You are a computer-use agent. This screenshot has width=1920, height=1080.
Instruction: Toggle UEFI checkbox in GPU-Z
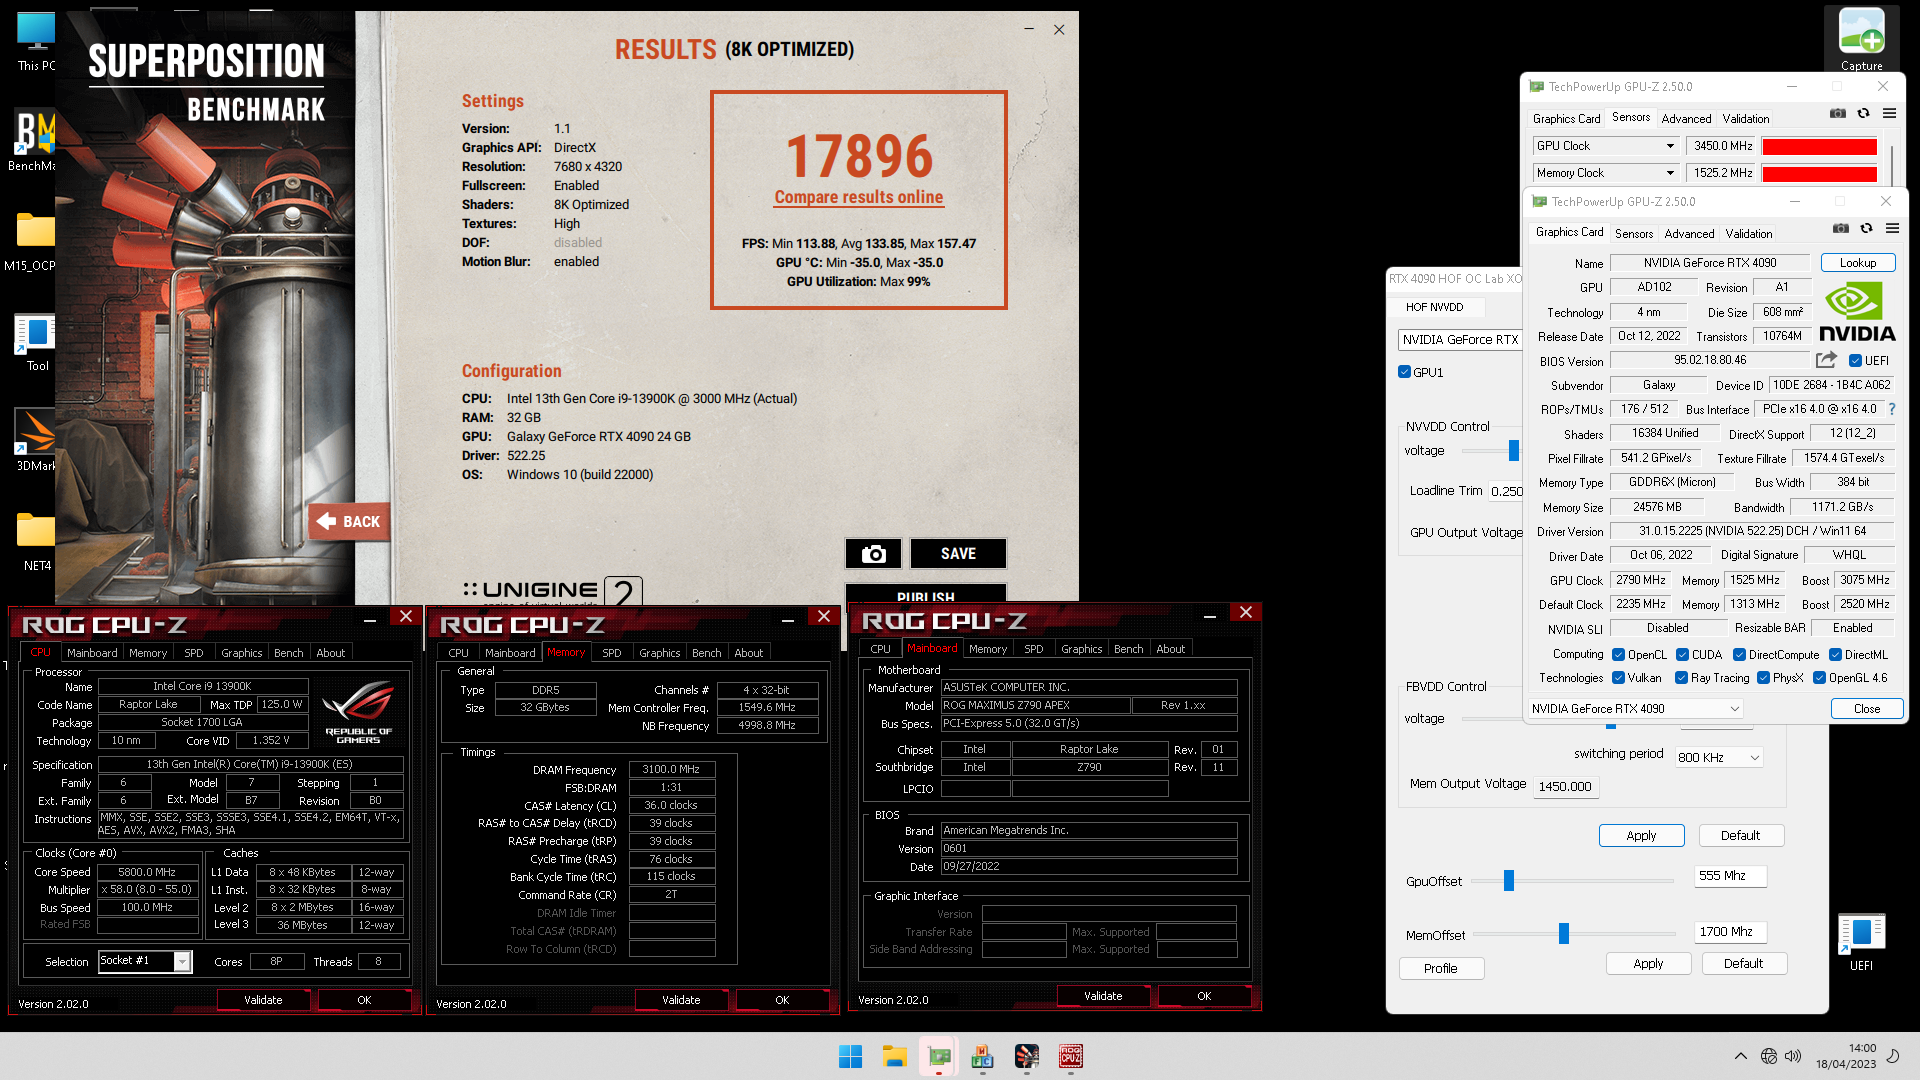click(1855, 361)
